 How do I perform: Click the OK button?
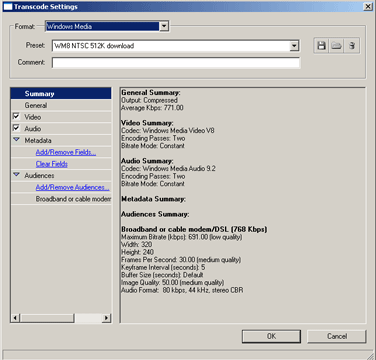click(271, 336)
